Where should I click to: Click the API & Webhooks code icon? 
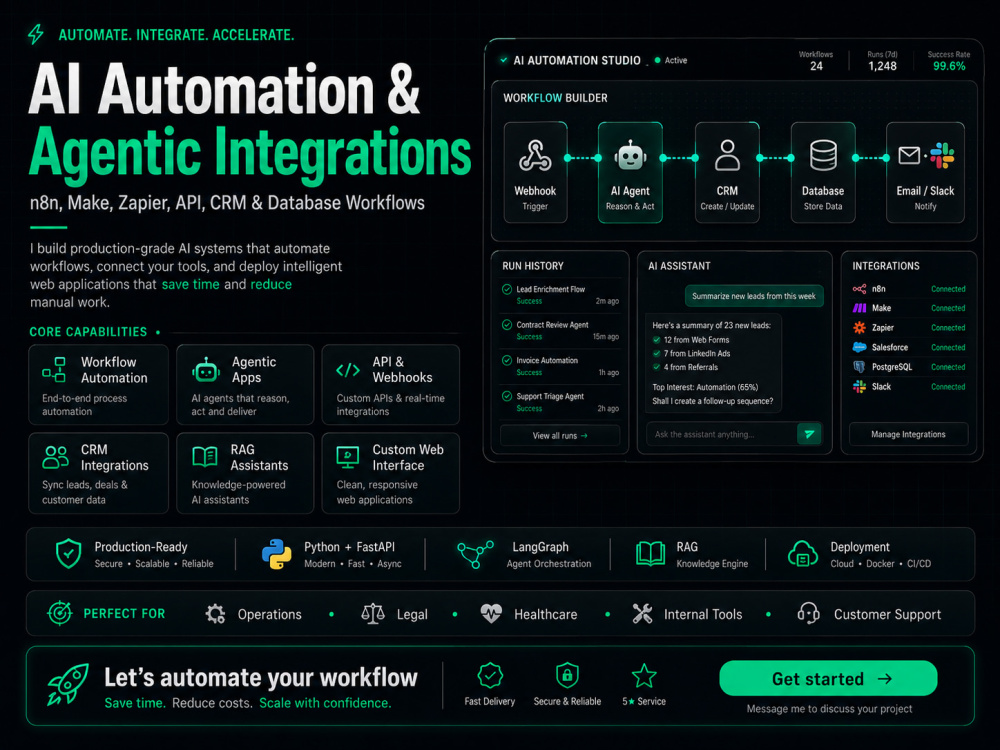pos(348,370)
